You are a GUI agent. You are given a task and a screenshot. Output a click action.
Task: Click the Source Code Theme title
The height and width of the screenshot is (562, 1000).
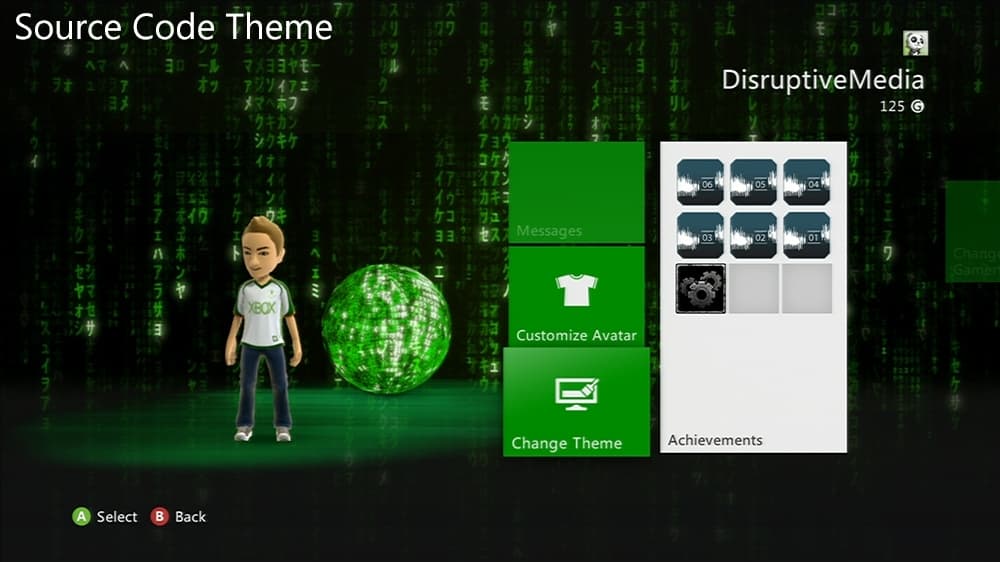(173, 27)
